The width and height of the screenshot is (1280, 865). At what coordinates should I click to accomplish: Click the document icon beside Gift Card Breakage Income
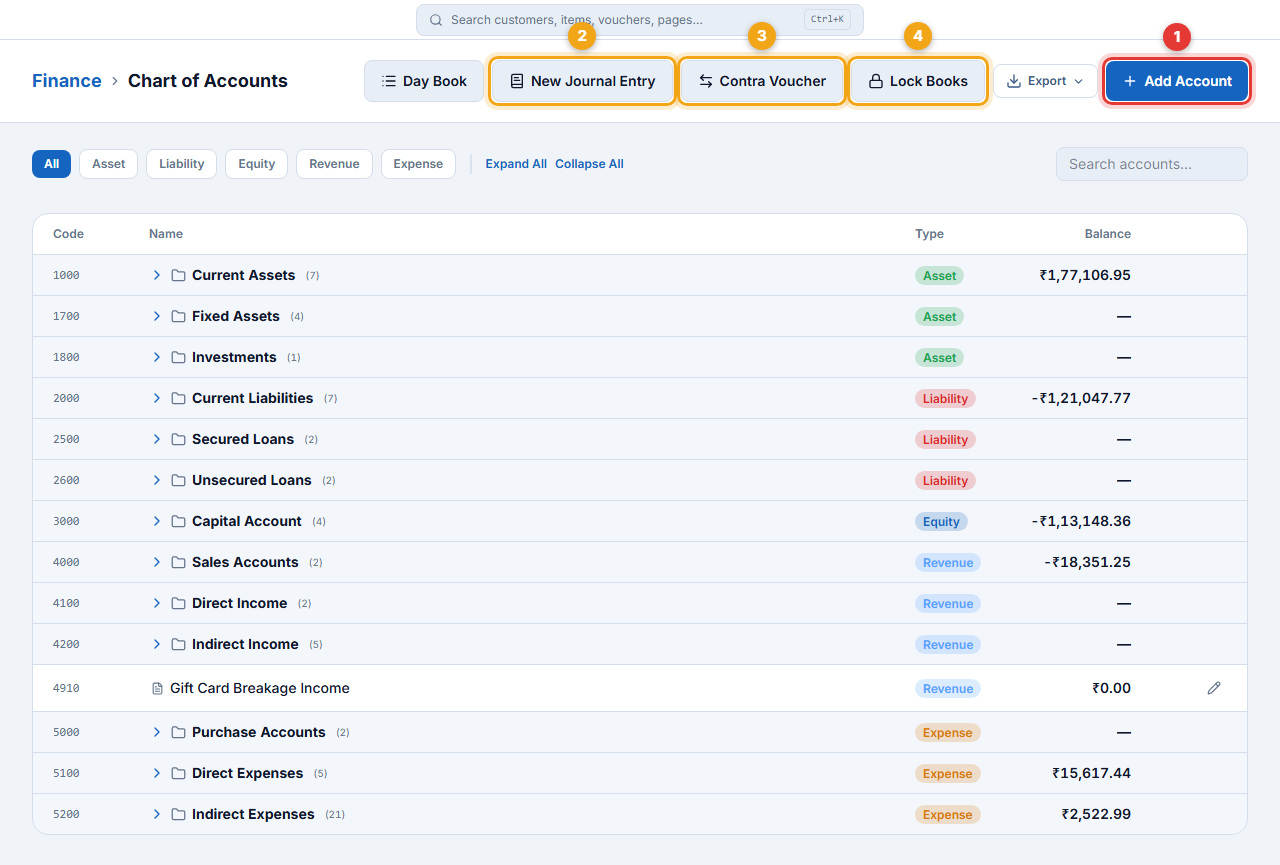pos(157,688)
